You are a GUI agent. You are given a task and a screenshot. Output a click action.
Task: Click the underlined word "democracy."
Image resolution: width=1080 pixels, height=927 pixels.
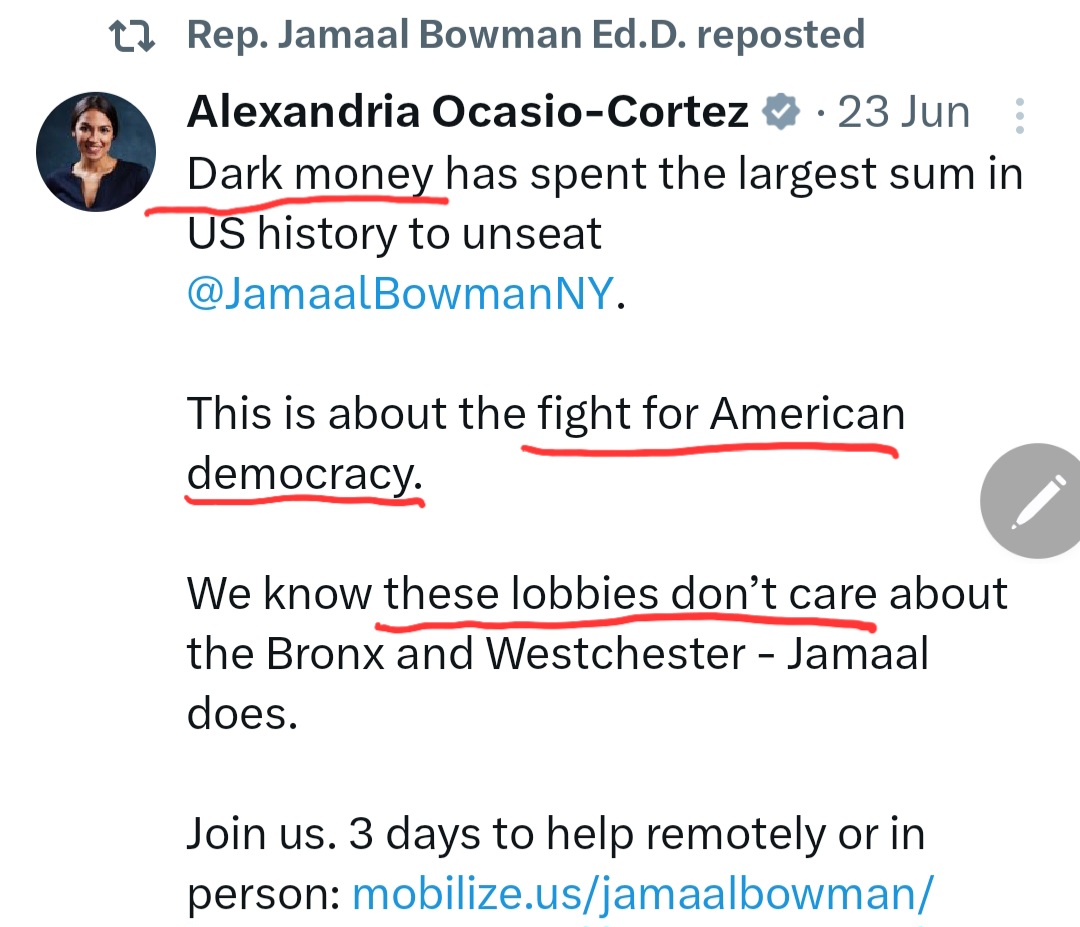tap(304, 474)
